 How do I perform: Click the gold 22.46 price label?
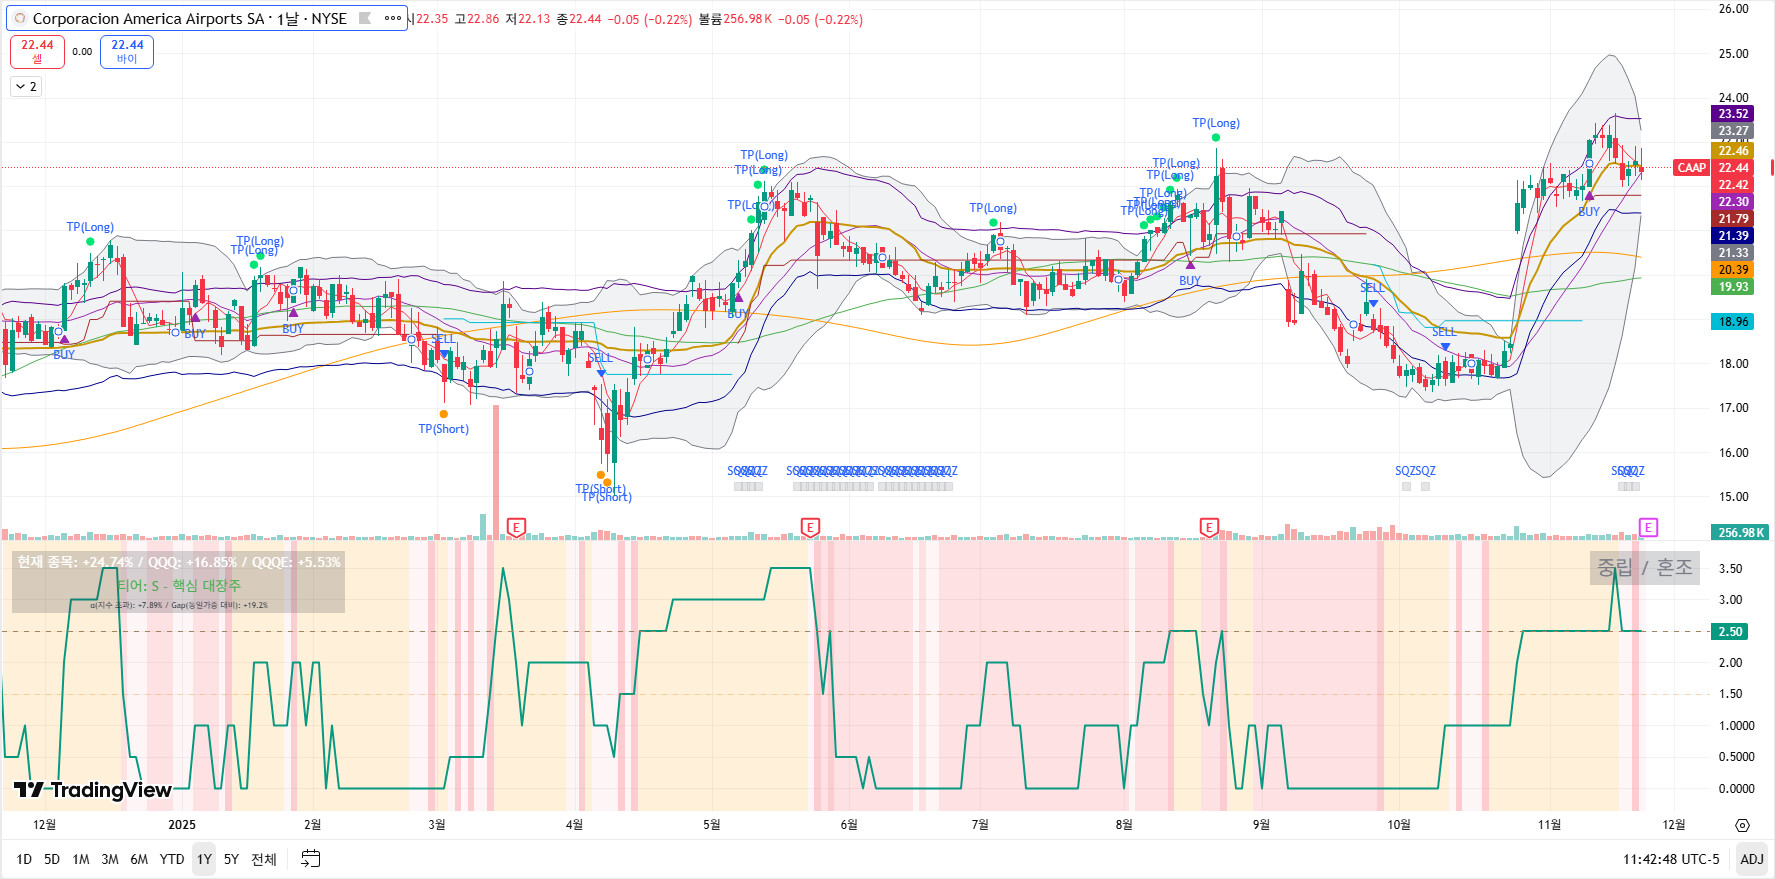(x=1733, y=151)
